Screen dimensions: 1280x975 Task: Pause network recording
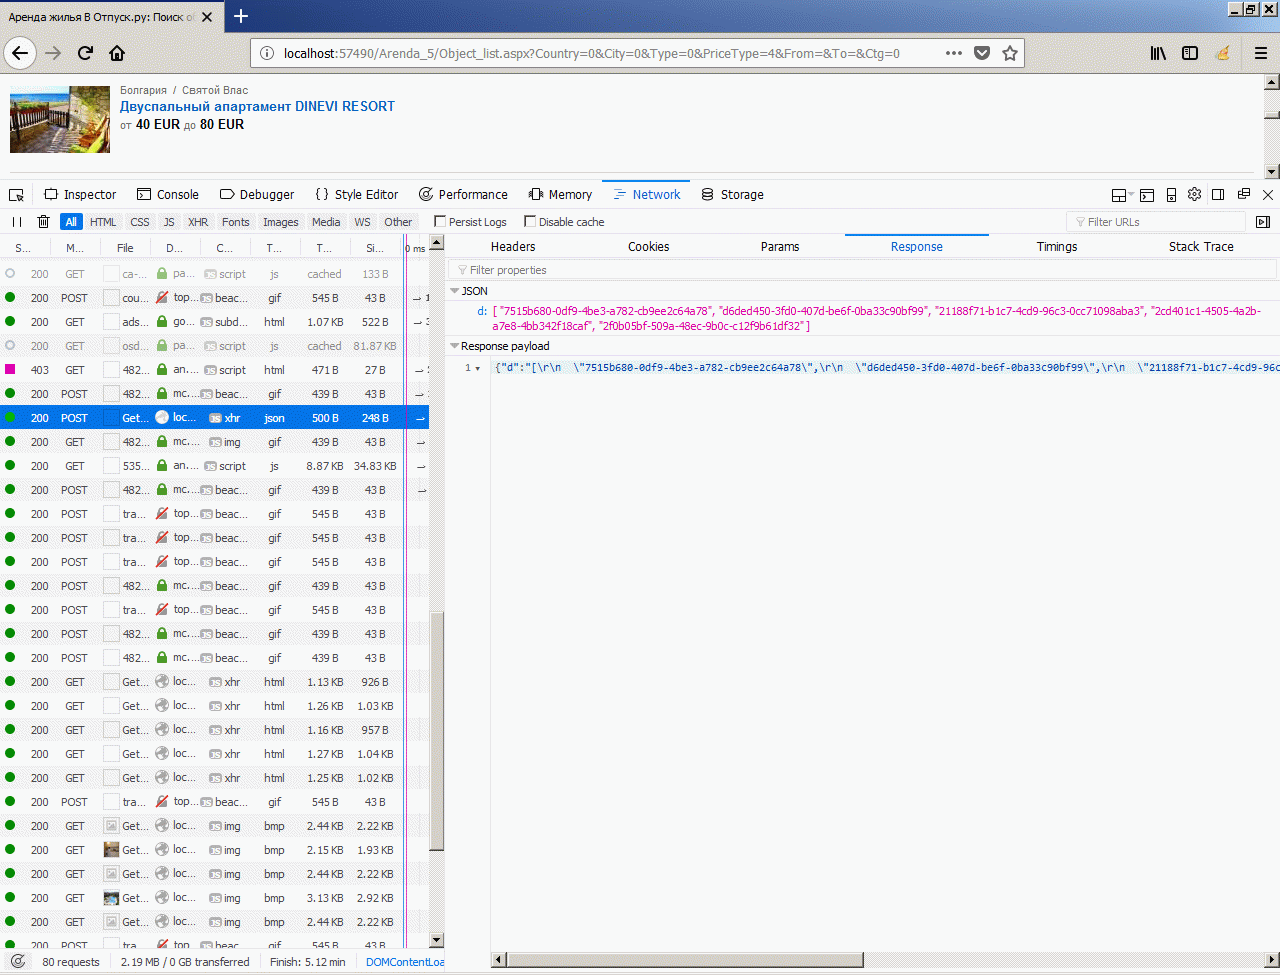click(x=17, y=222)
